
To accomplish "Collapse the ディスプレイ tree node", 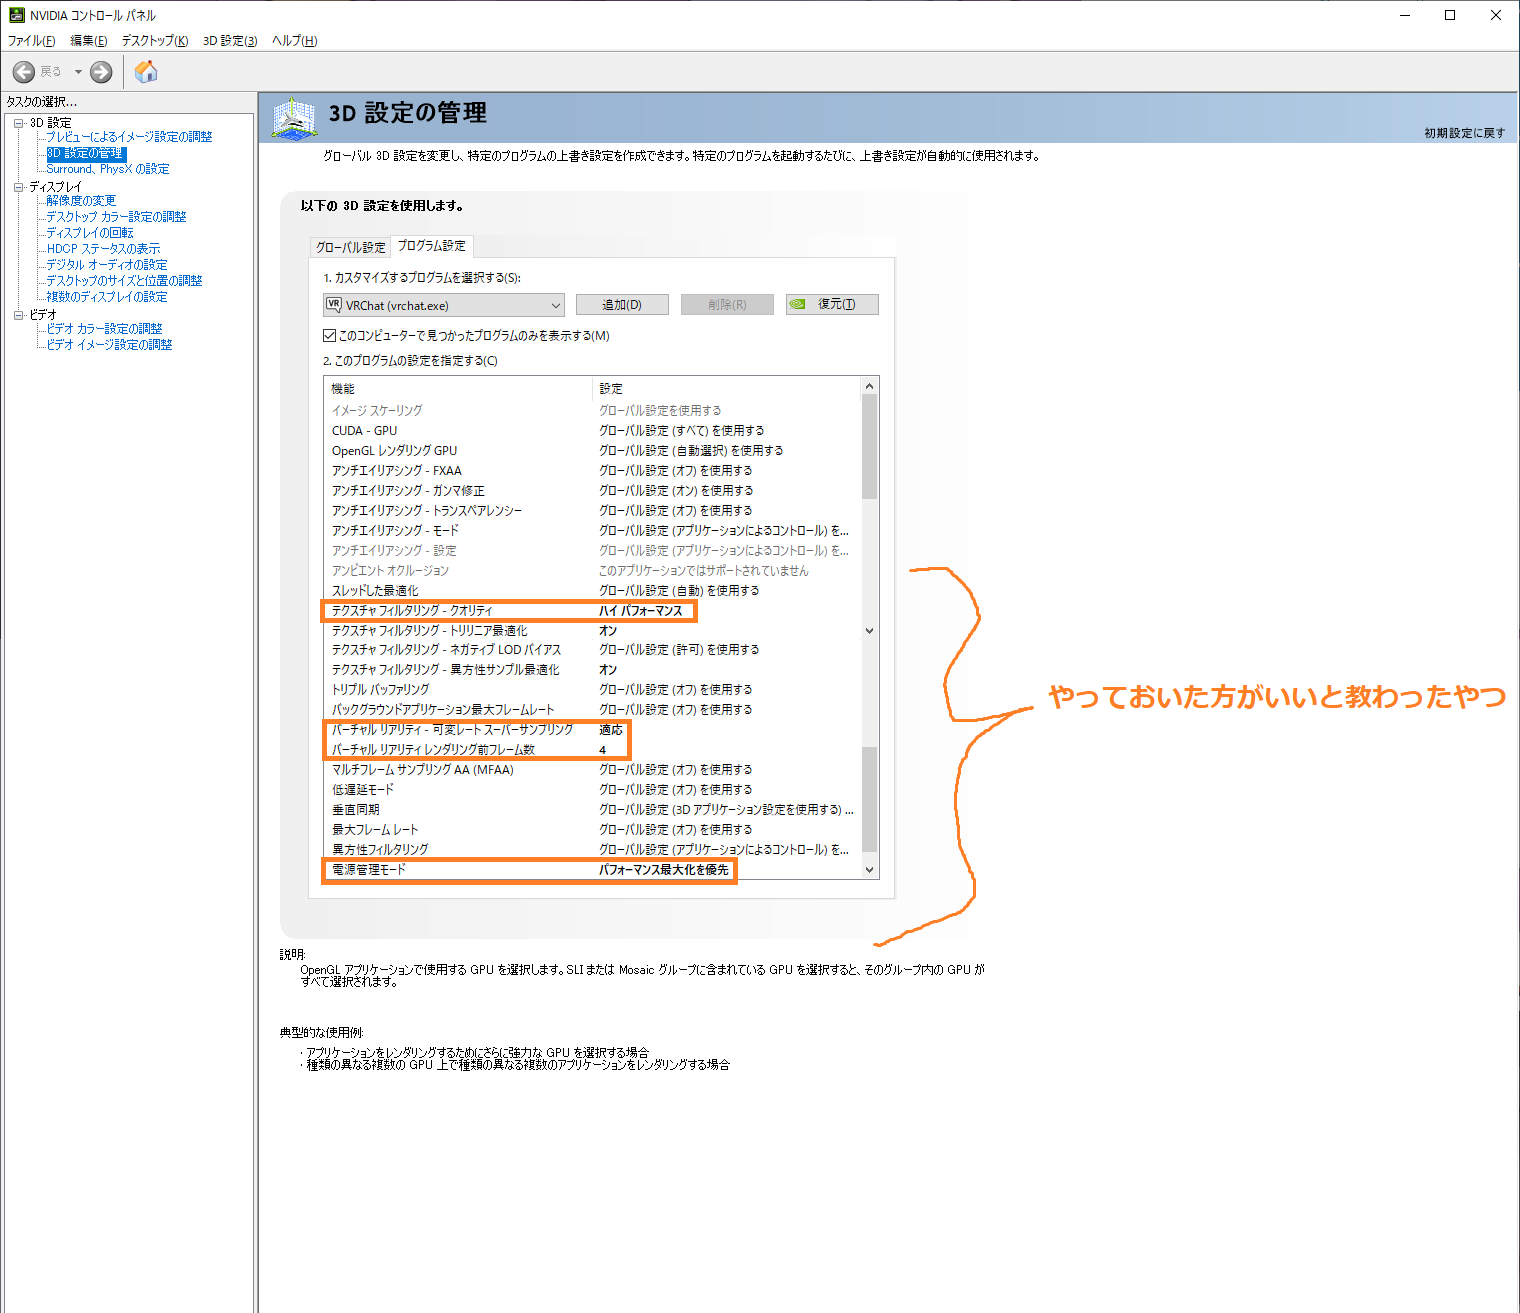I will pyautogui.click(x=19, y=187).
